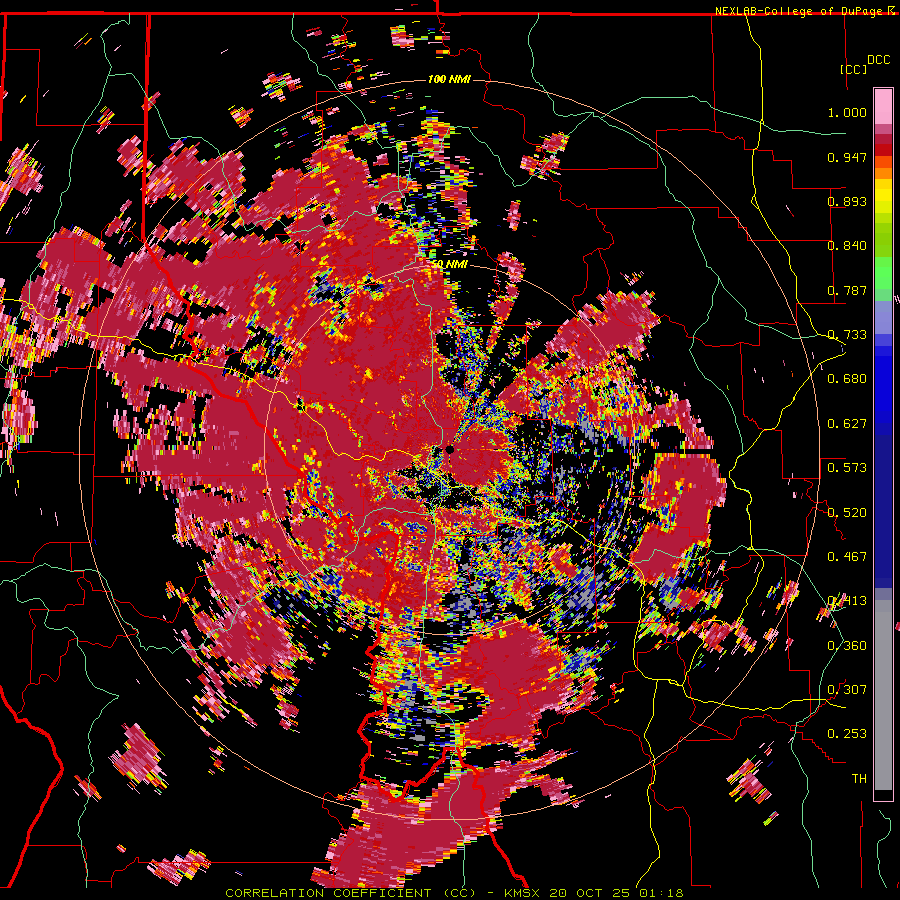Viewport: 900px width, 900px height.
Task: Select the 0.840 legend value
Action: point(847,246)
